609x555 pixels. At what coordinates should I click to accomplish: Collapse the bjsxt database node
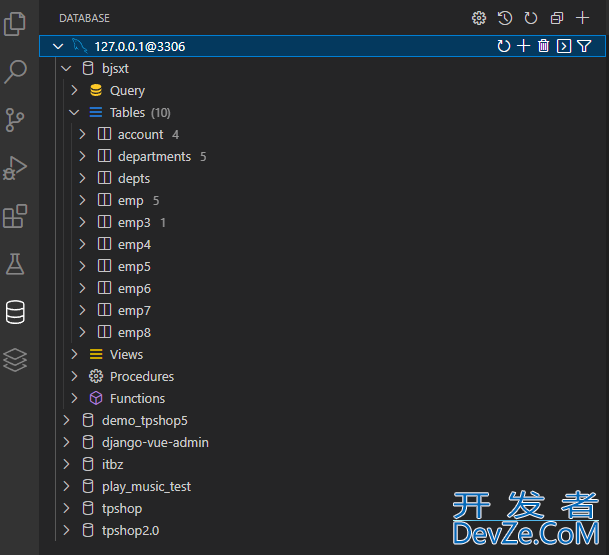coord(66,68)
